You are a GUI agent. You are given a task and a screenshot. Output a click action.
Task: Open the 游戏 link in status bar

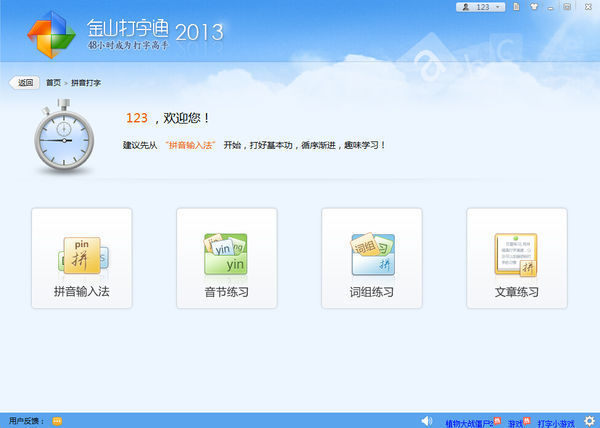click(515, 422)
